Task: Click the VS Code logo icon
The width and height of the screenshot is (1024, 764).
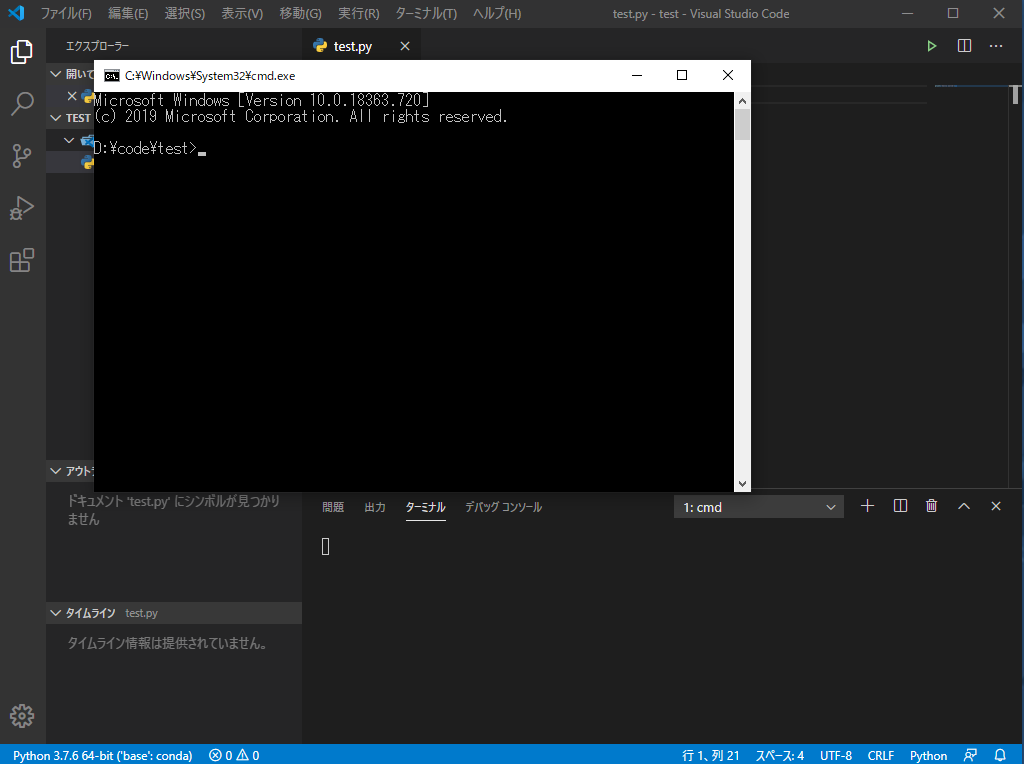Action: [x=16, y=13]
